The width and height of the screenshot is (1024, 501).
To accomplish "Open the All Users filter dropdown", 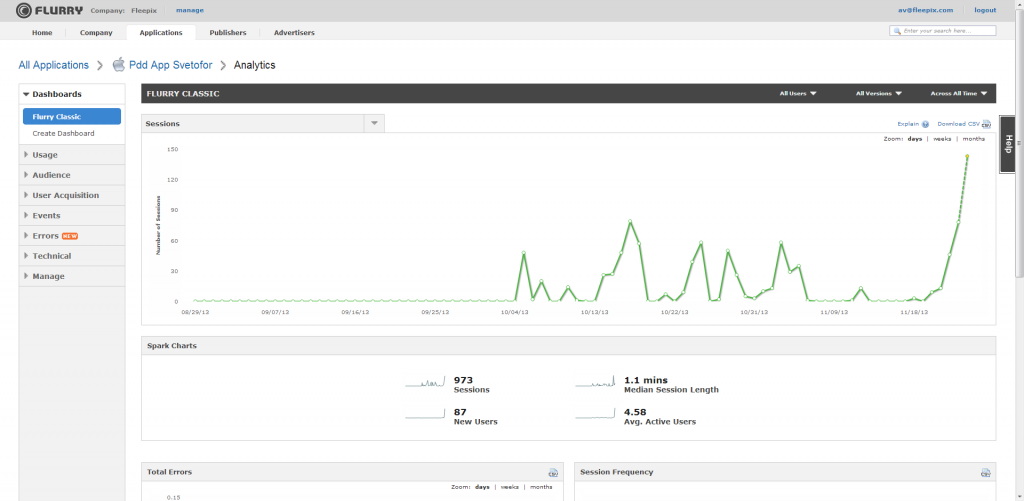I will click(x=798, y=93).
